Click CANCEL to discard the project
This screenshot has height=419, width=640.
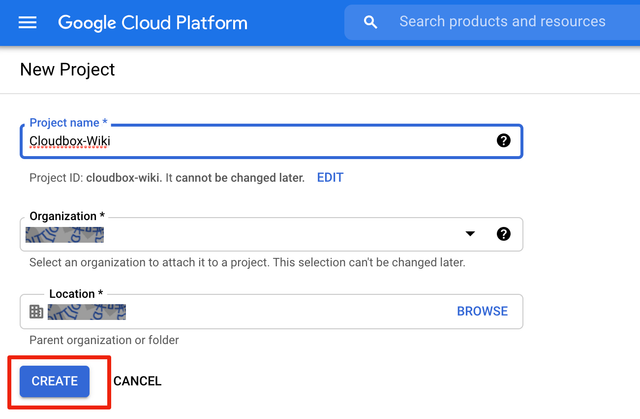137,381
